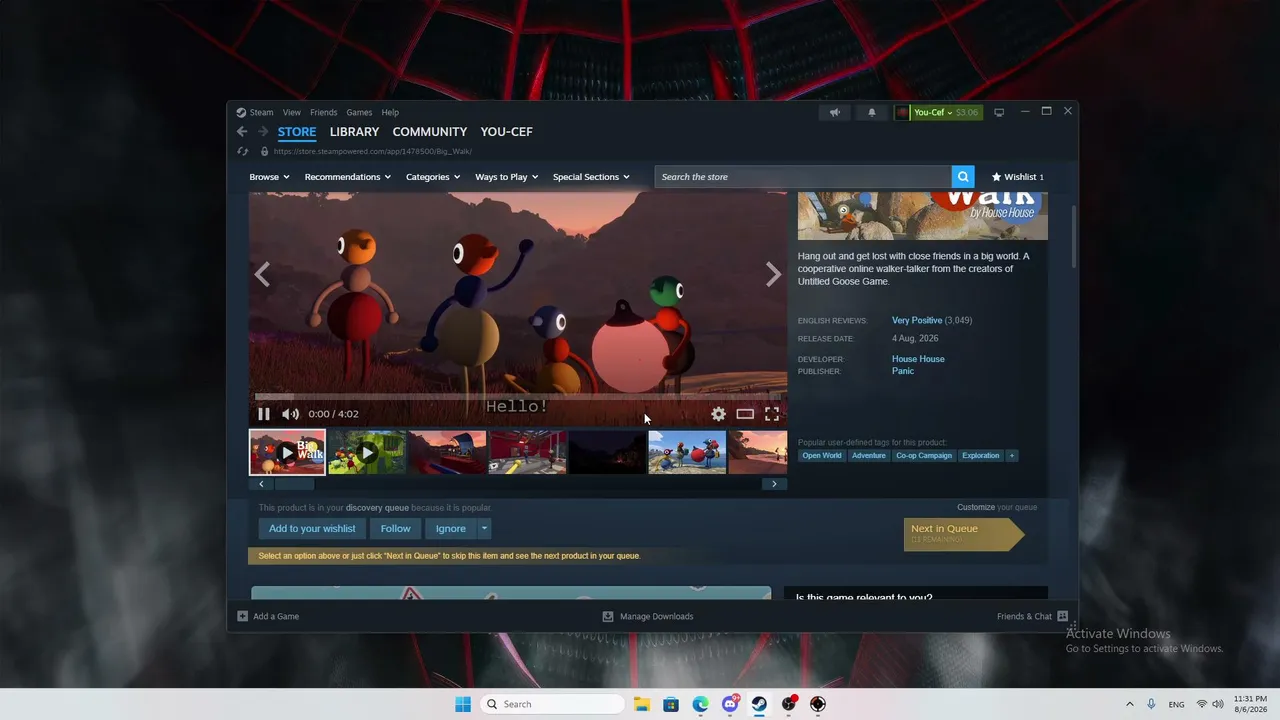Expand more tags with the plus button
Viewport: 1280px width, 720px height.
coord(1012,456)
